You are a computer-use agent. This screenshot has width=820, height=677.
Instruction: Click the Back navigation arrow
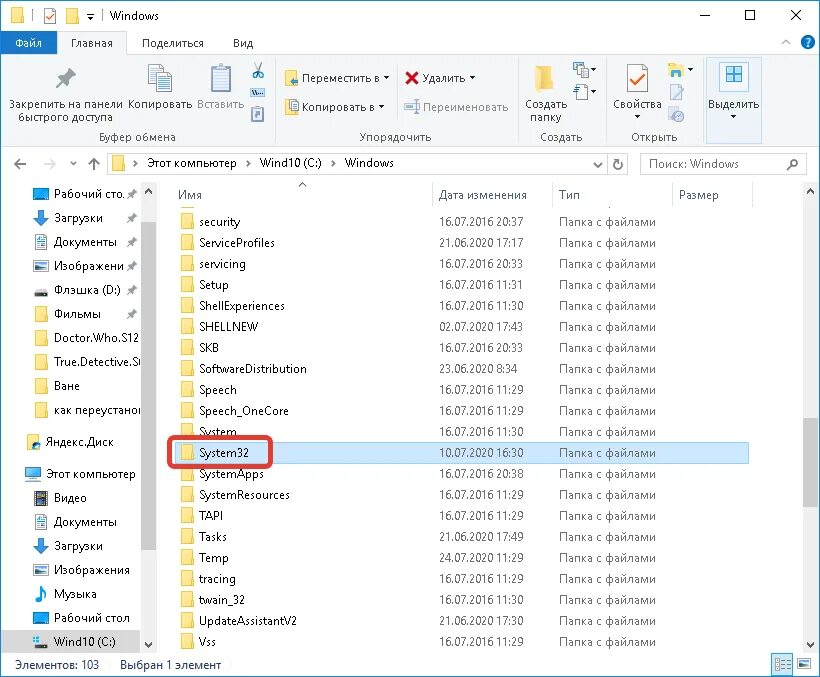coord(20,164)
